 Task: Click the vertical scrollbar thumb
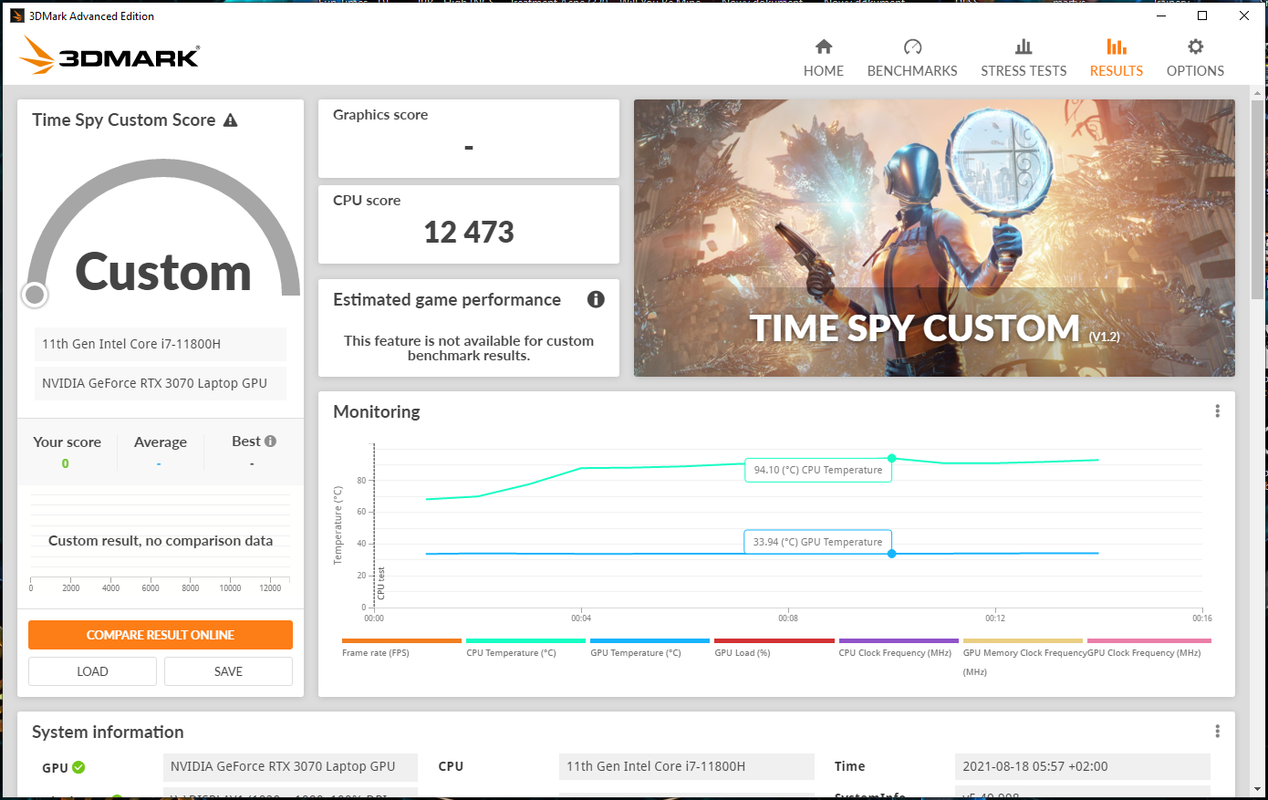click(1257, 197)
